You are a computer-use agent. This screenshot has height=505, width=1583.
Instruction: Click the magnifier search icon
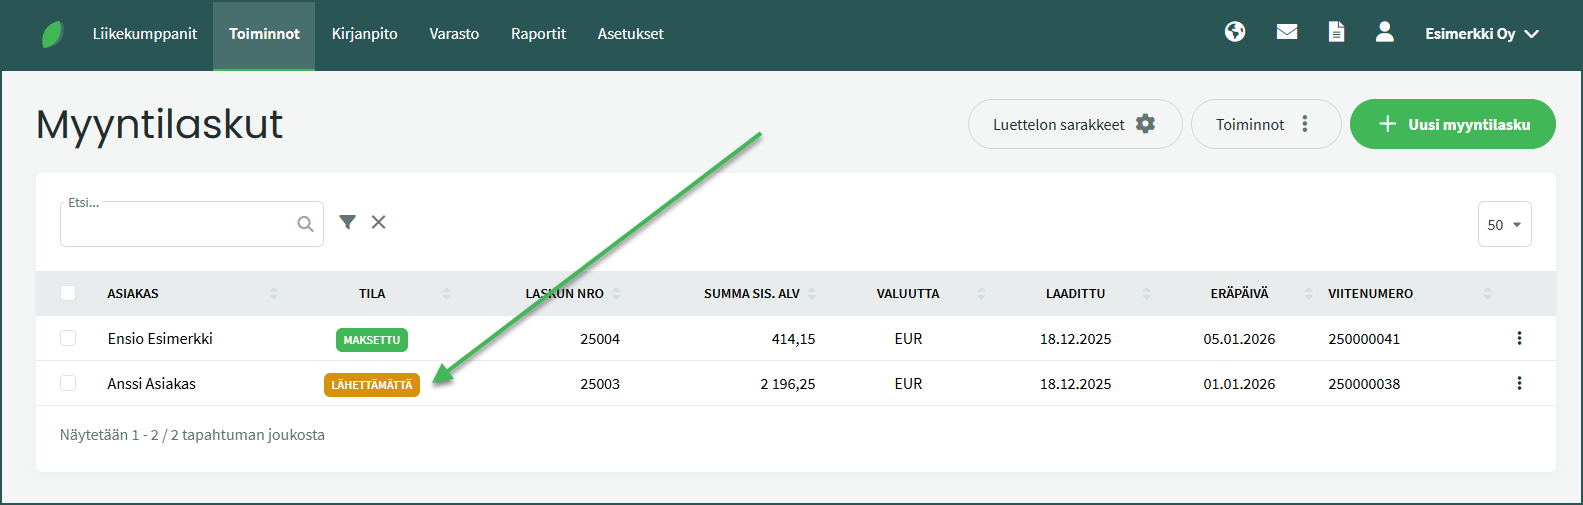[x=305, y=224]
